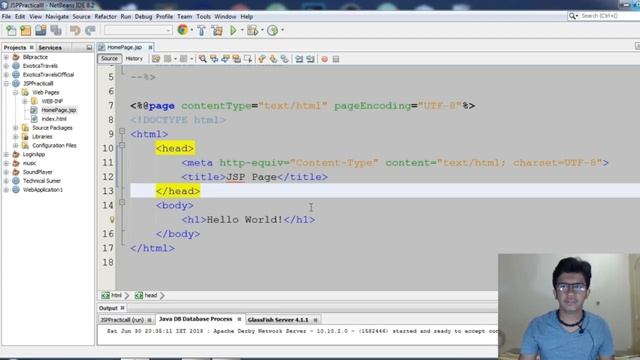
Task: Click the Profile Project toolbar icon
Action: click(272, 30)
